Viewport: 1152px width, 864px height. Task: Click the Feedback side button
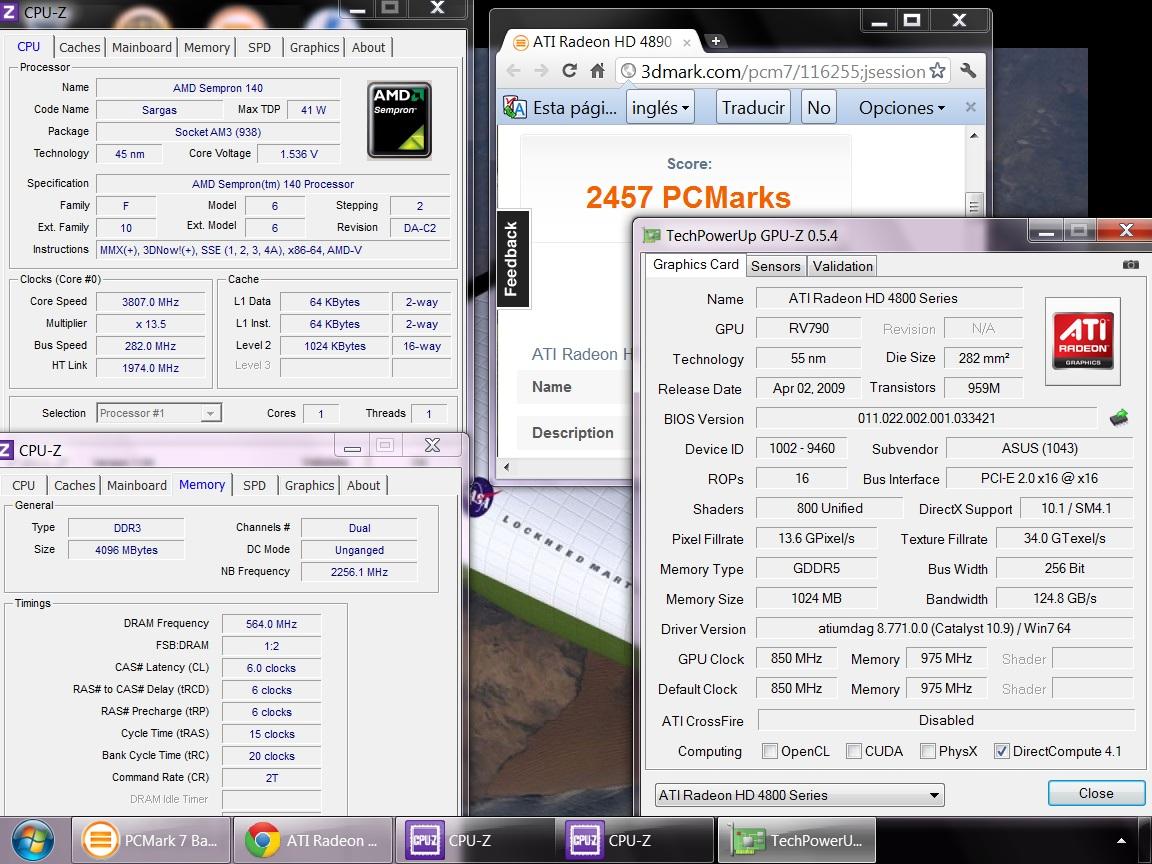(x=512, y=259)
